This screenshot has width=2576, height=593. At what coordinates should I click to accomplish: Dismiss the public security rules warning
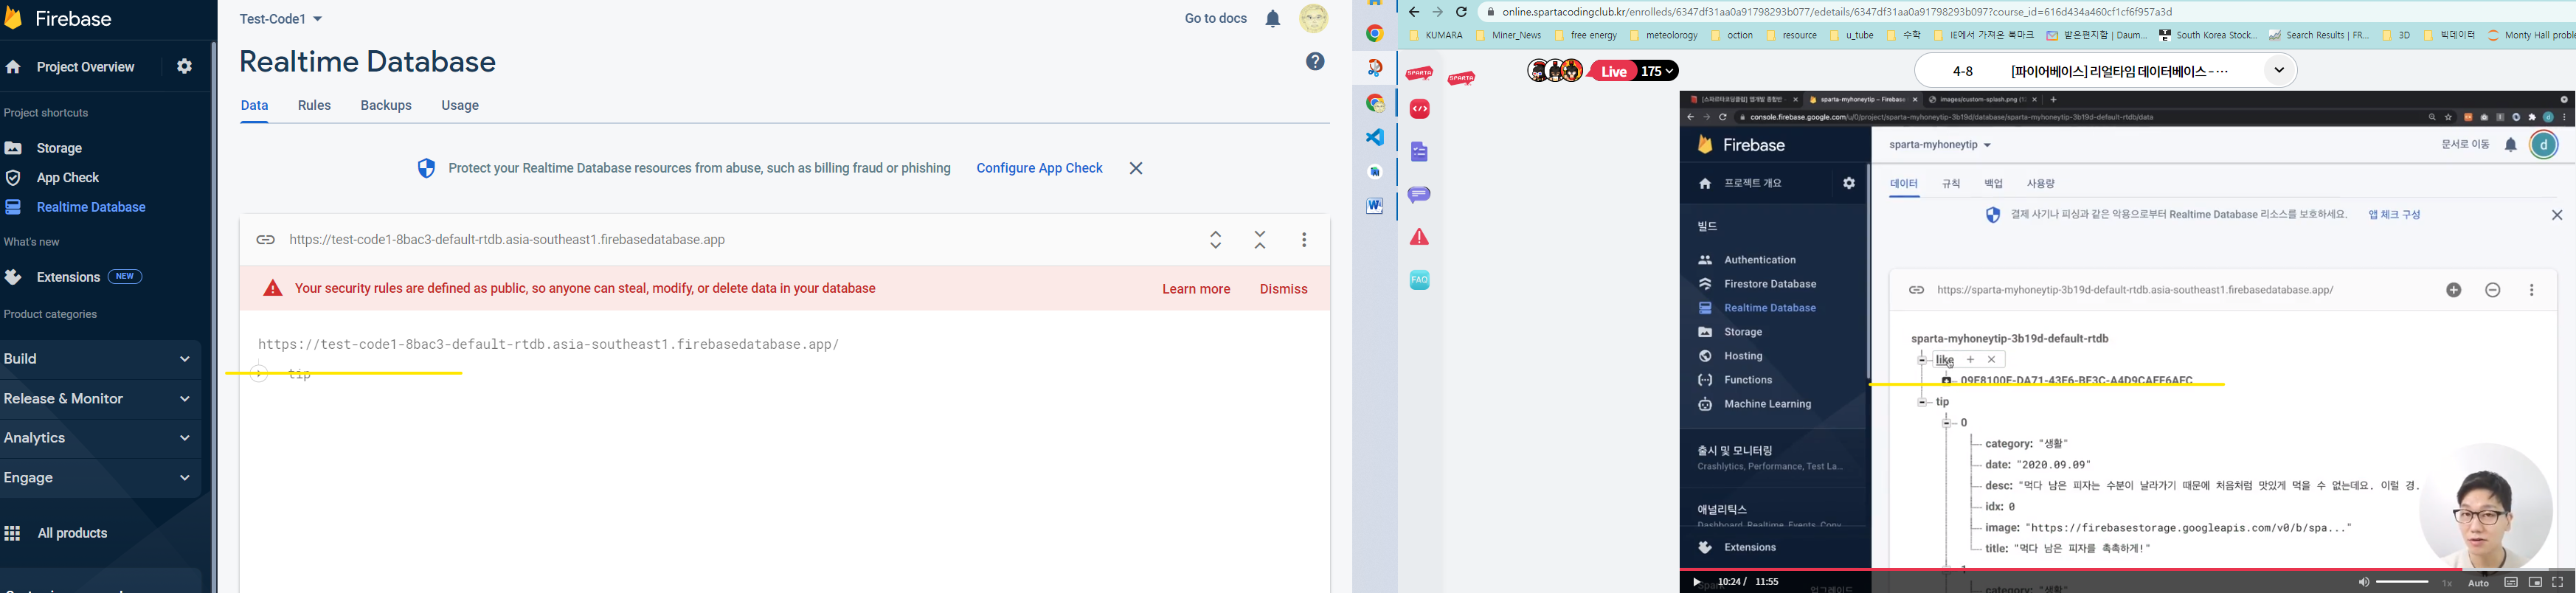pyautogui.click(x=1284, y=289)
